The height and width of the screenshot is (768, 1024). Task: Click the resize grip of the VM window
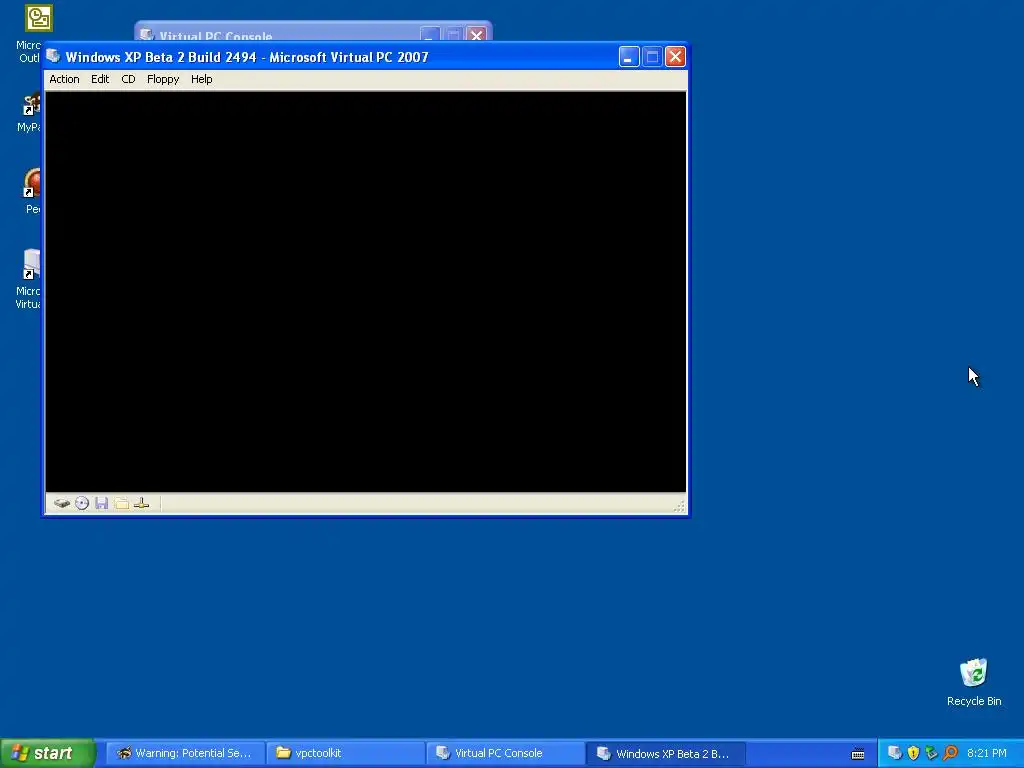click(x=679, y=506)
